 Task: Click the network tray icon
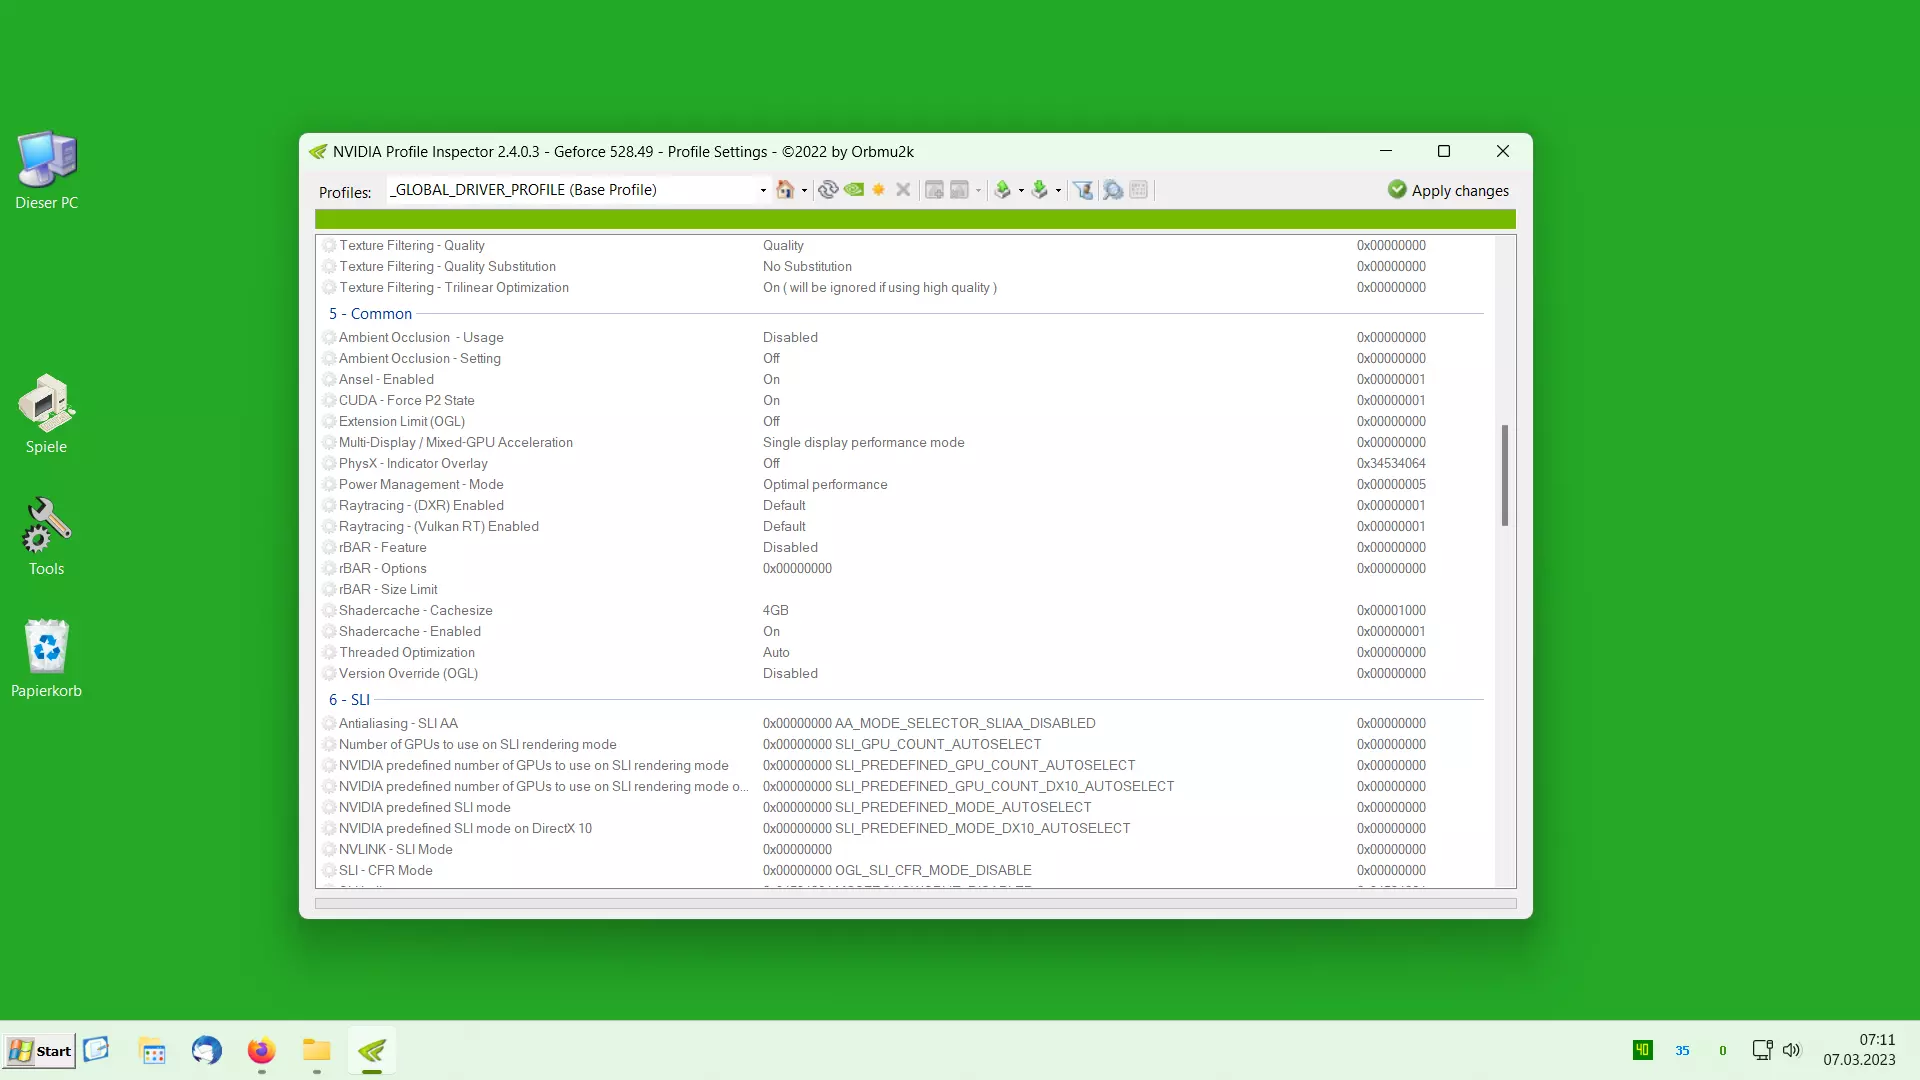pyautogui.click(x=1762, y=1050)
